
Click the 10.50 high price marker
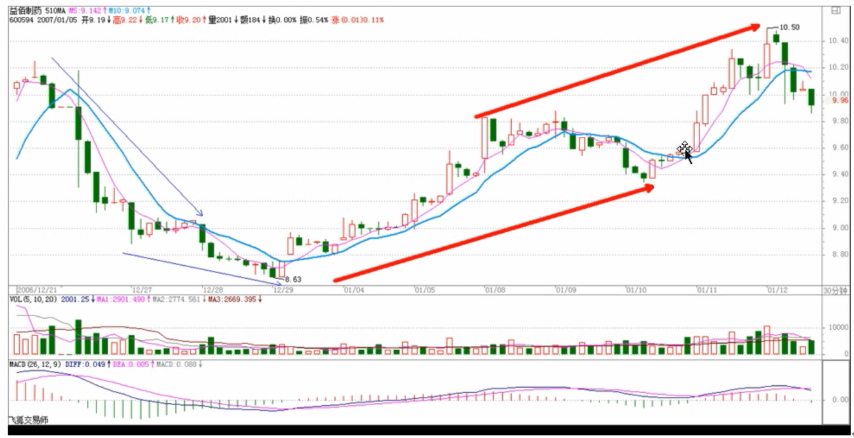point(789,27)
